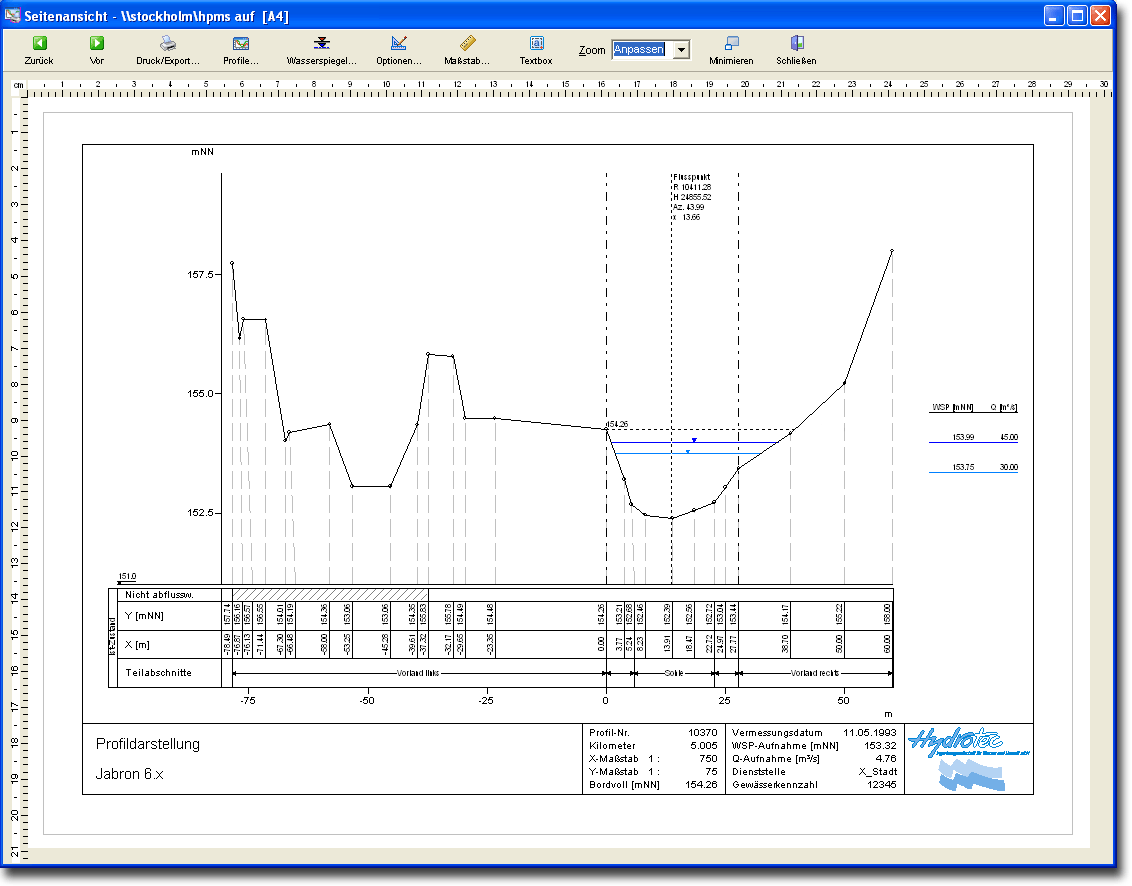
Task: Click the WSP [mNN] legend header
Action: pos(952,408)
